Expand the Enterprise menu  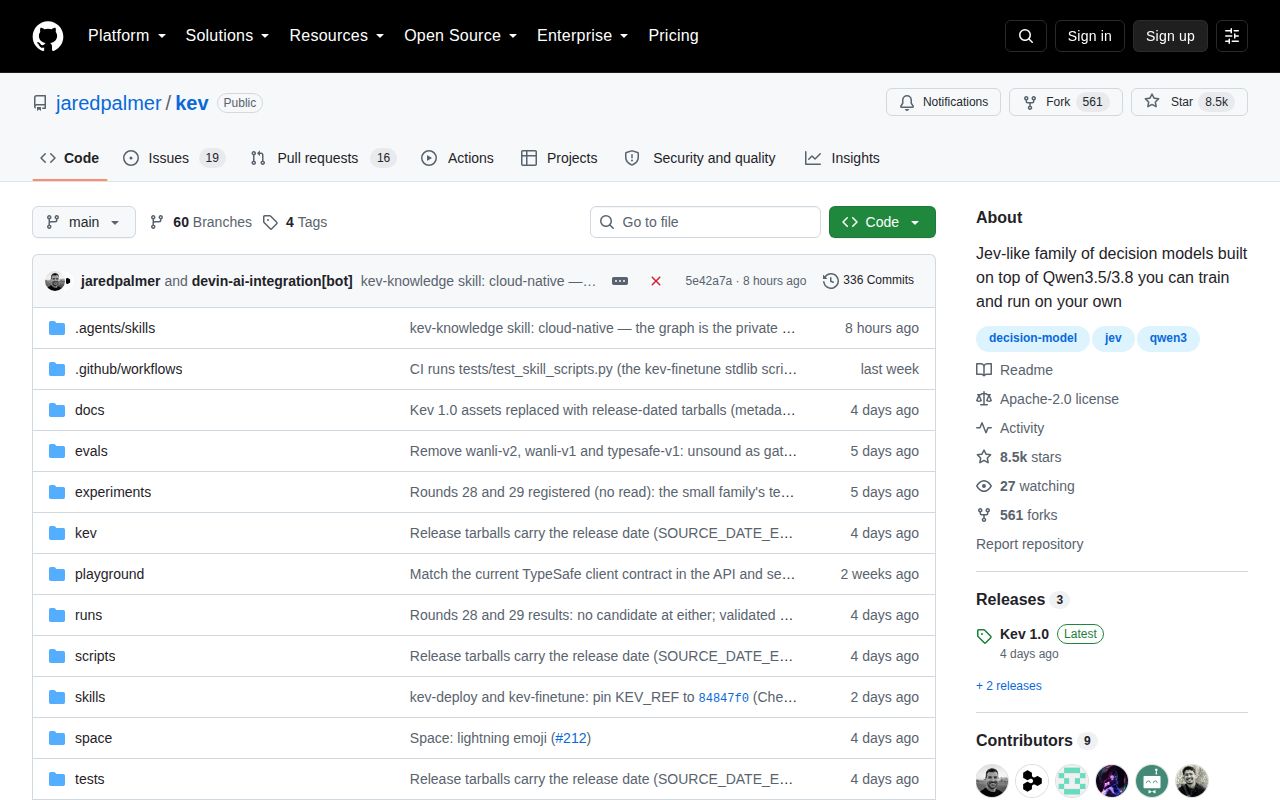(582, 36)
